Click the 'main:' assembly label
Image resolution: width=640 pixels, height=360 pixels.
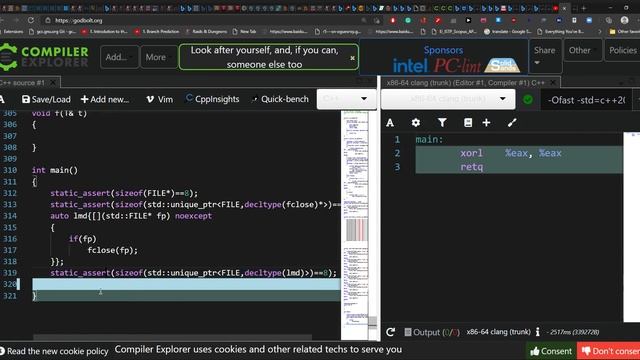pos(429,140)
